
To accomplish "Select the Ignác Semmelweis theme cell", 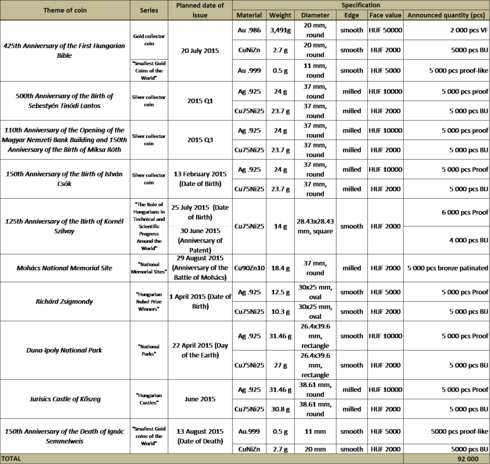I will click(x=65, y=436).
